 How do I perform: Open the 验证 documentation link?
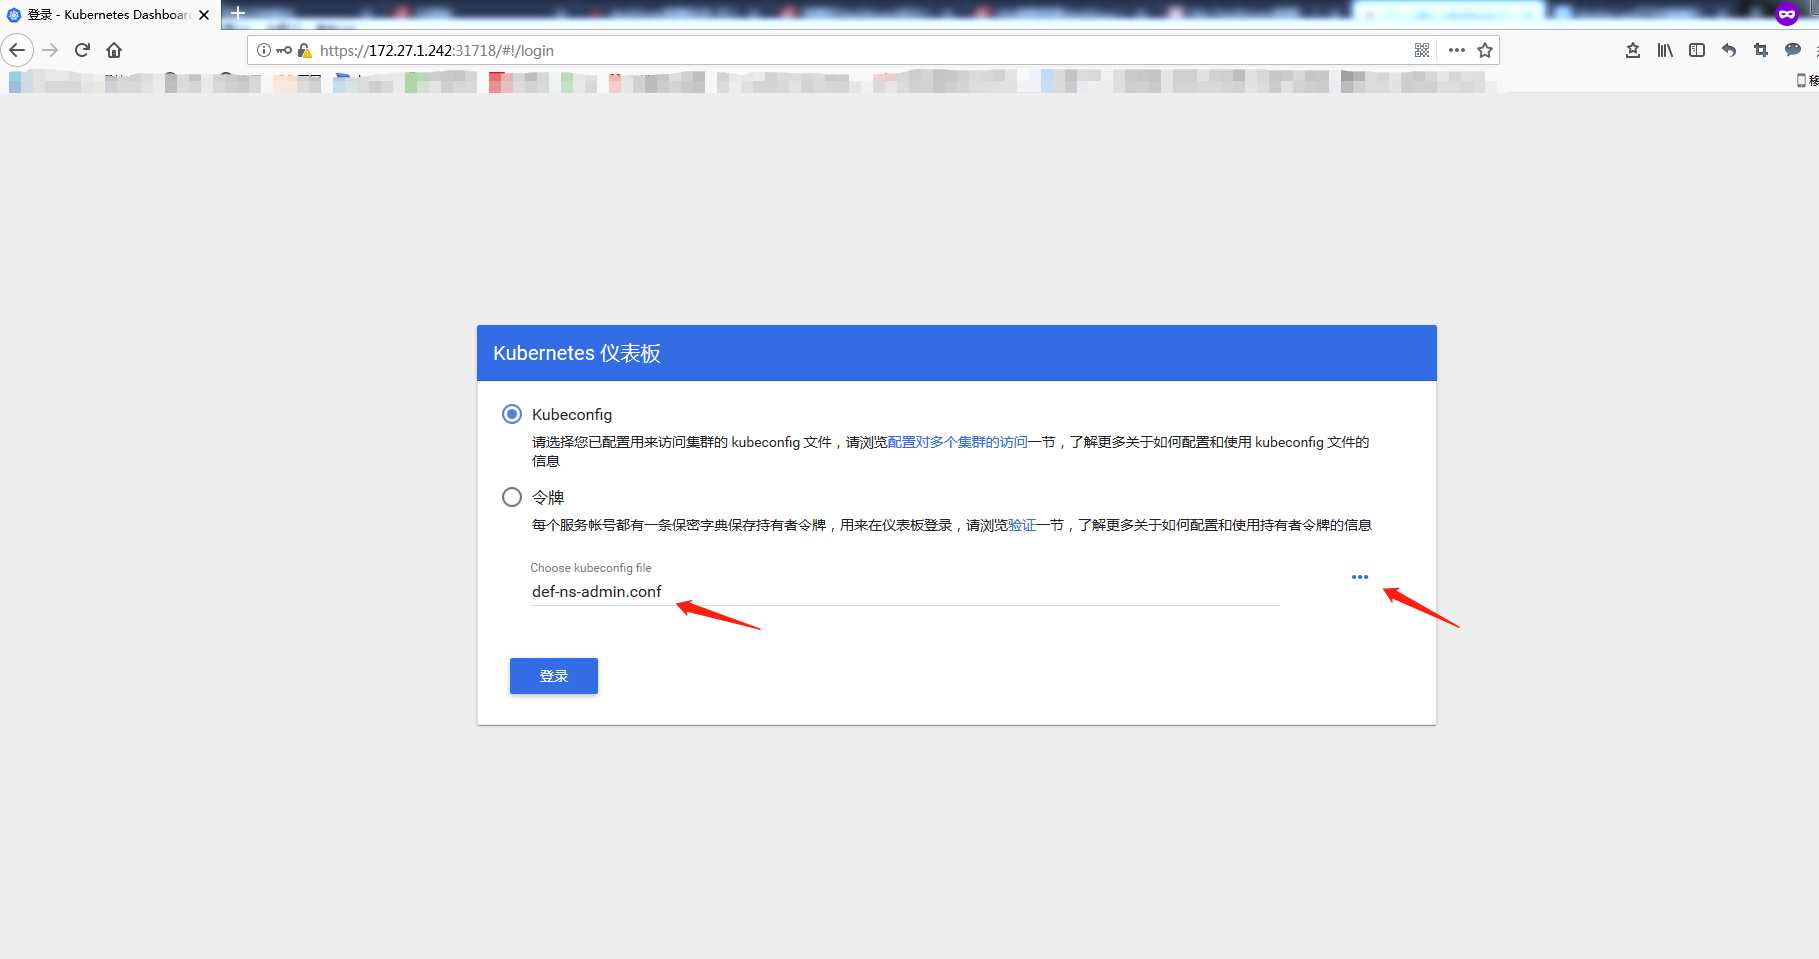[1021, 525]
